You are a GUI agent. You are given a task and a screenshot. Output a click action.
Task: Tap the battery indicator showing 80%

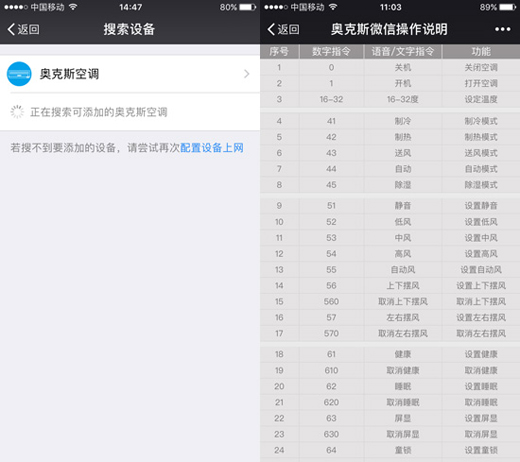click(x=238, y=7)
